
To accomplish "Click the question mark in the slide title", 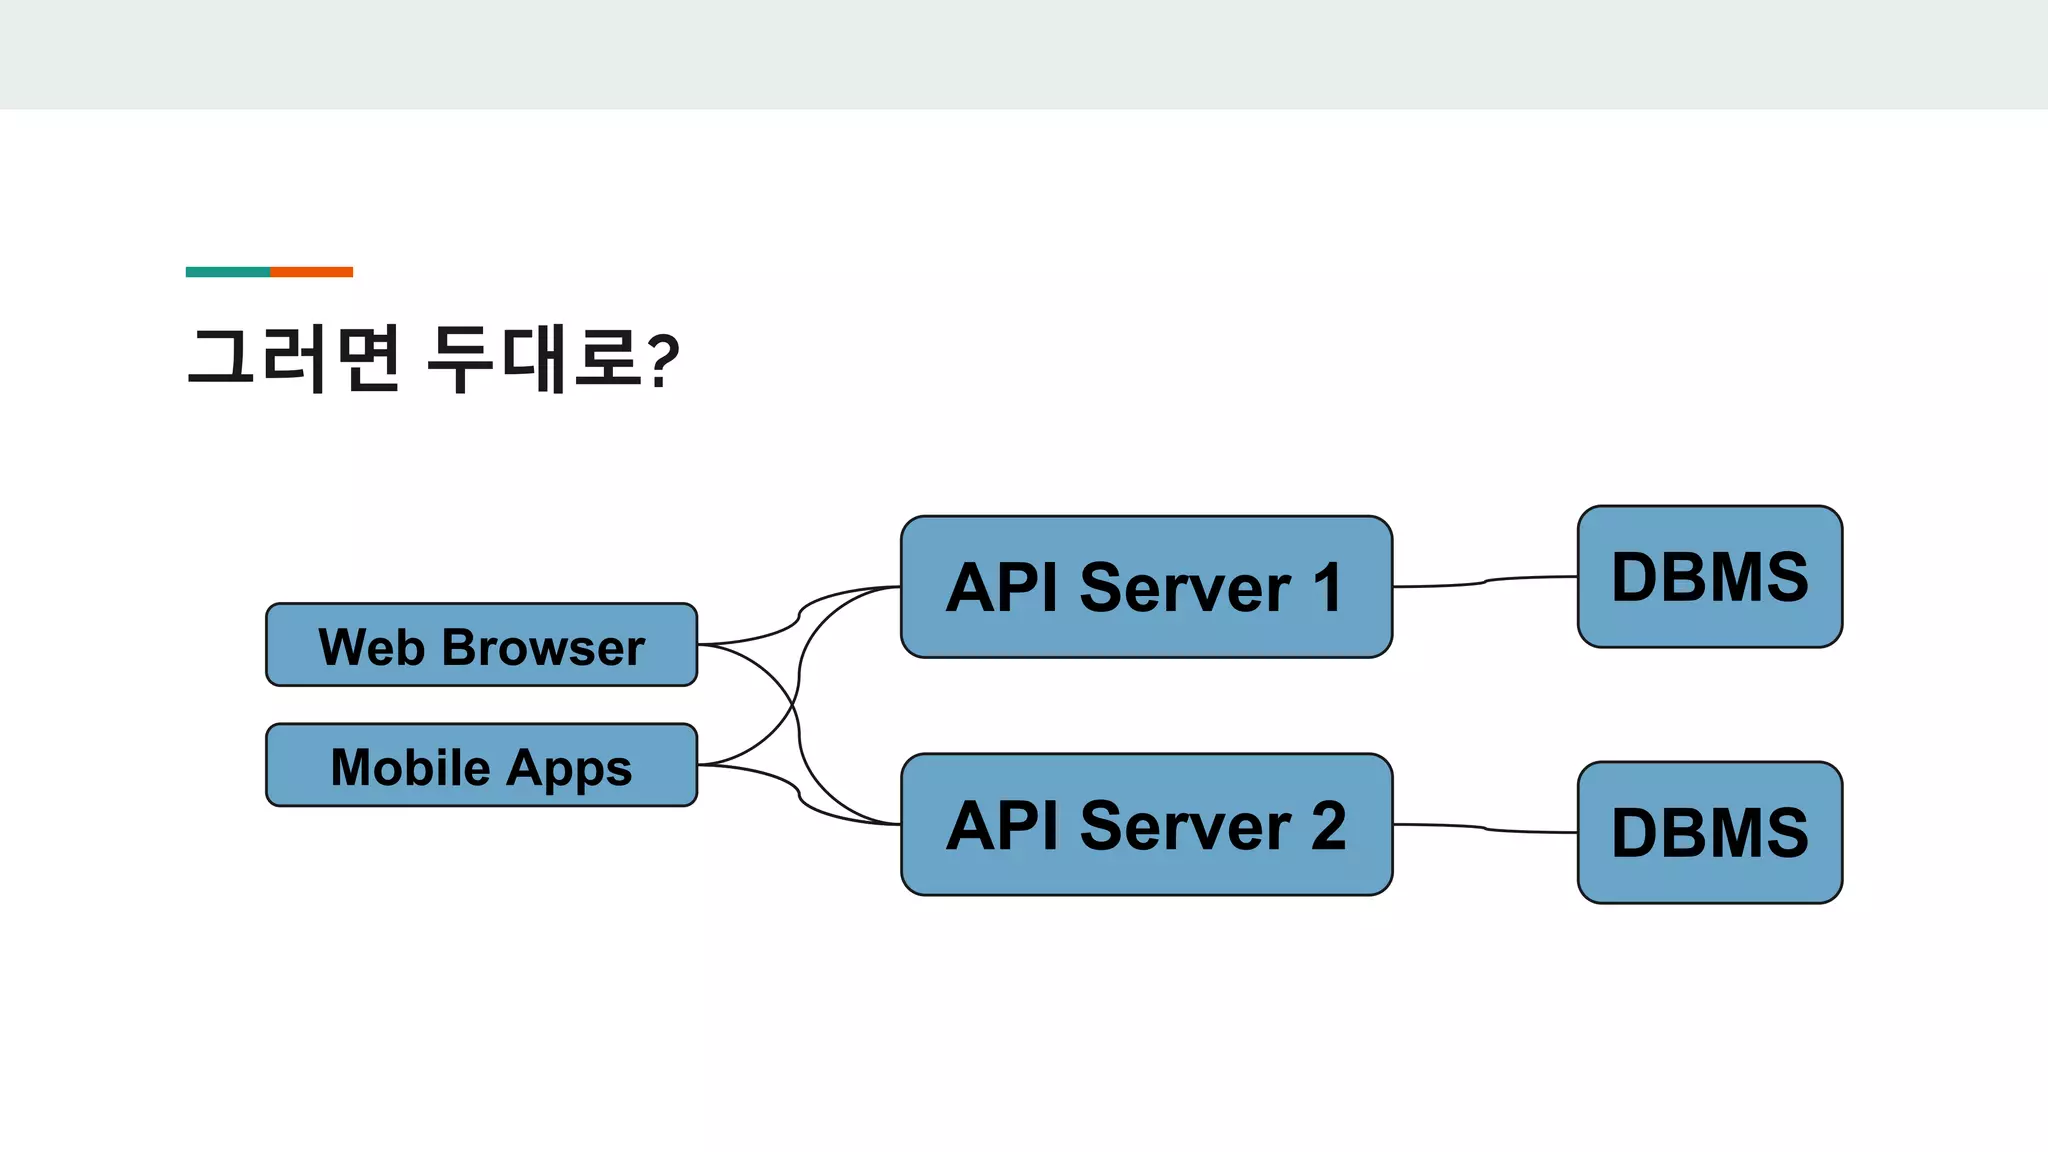I will [663, 361].
